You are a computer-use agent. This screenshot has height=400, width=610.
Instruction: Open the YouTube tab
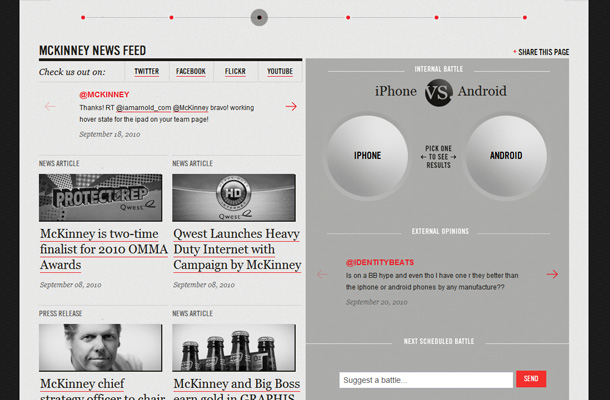pos(280,72)
